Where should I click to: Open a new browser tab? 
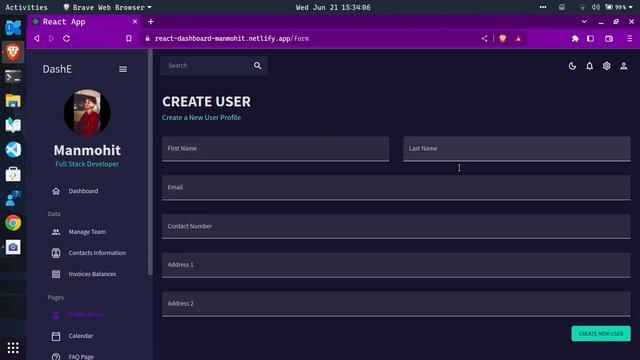point(151,22)
